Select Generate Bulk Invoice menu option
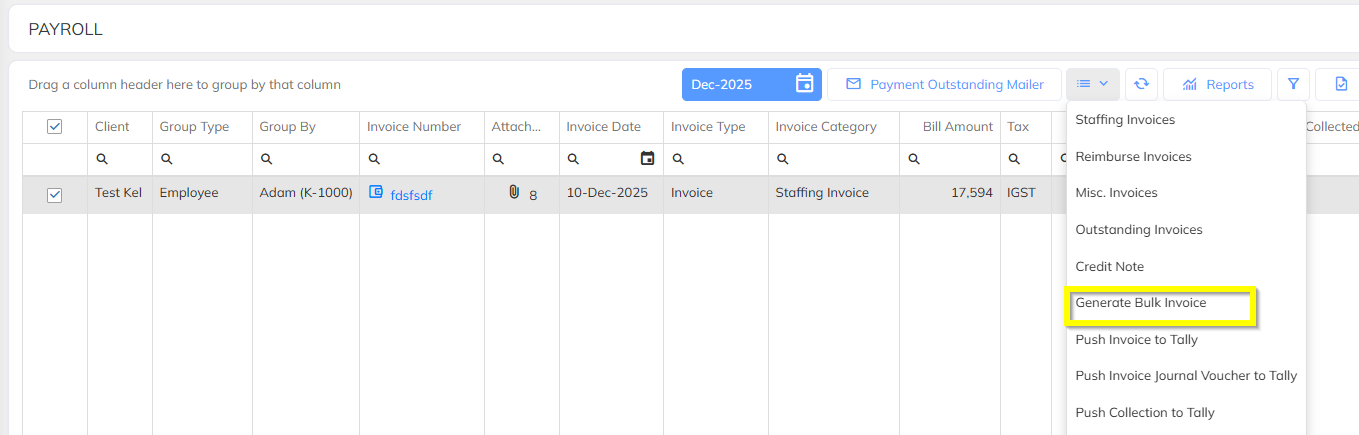The height and width of the screenshot is (435, 1359). [x=1141, y=303]
